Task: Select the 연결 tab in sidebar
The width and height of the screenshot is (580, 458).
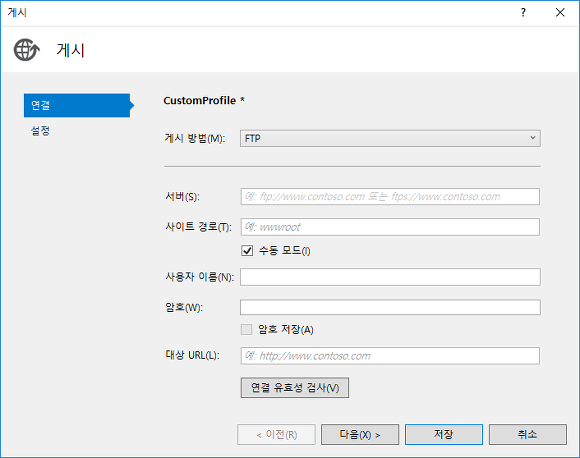Action: [77, 105]
